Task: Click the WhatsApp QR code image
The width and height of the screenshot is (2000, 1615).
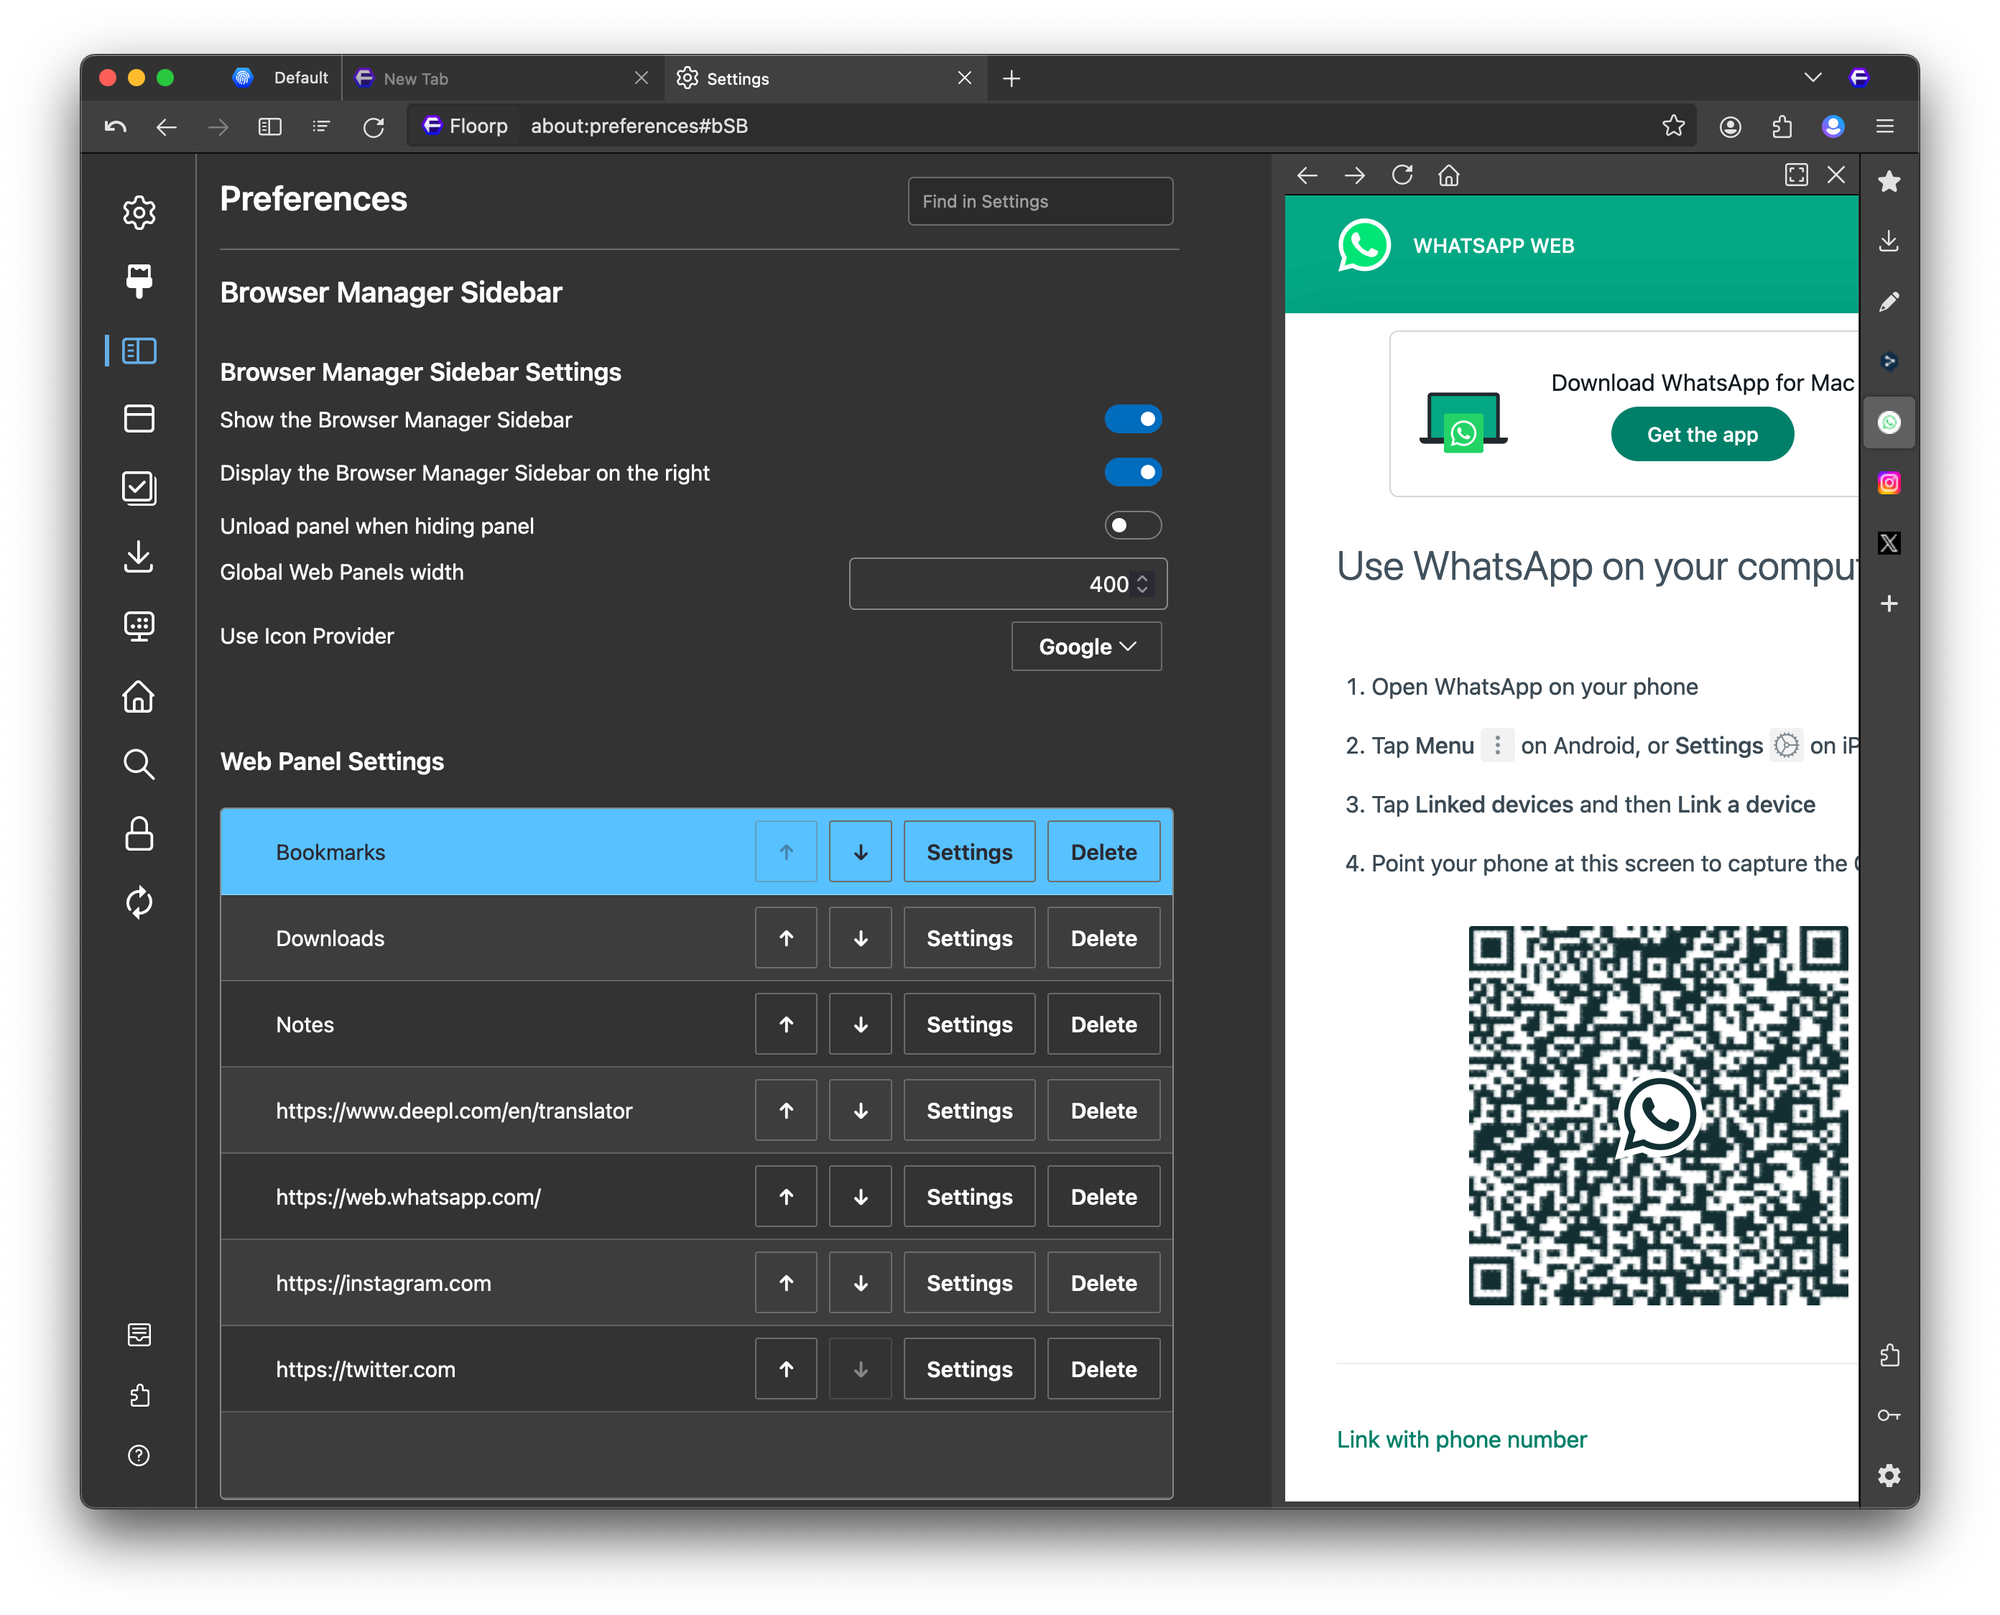Action: pos(1658,1115)
